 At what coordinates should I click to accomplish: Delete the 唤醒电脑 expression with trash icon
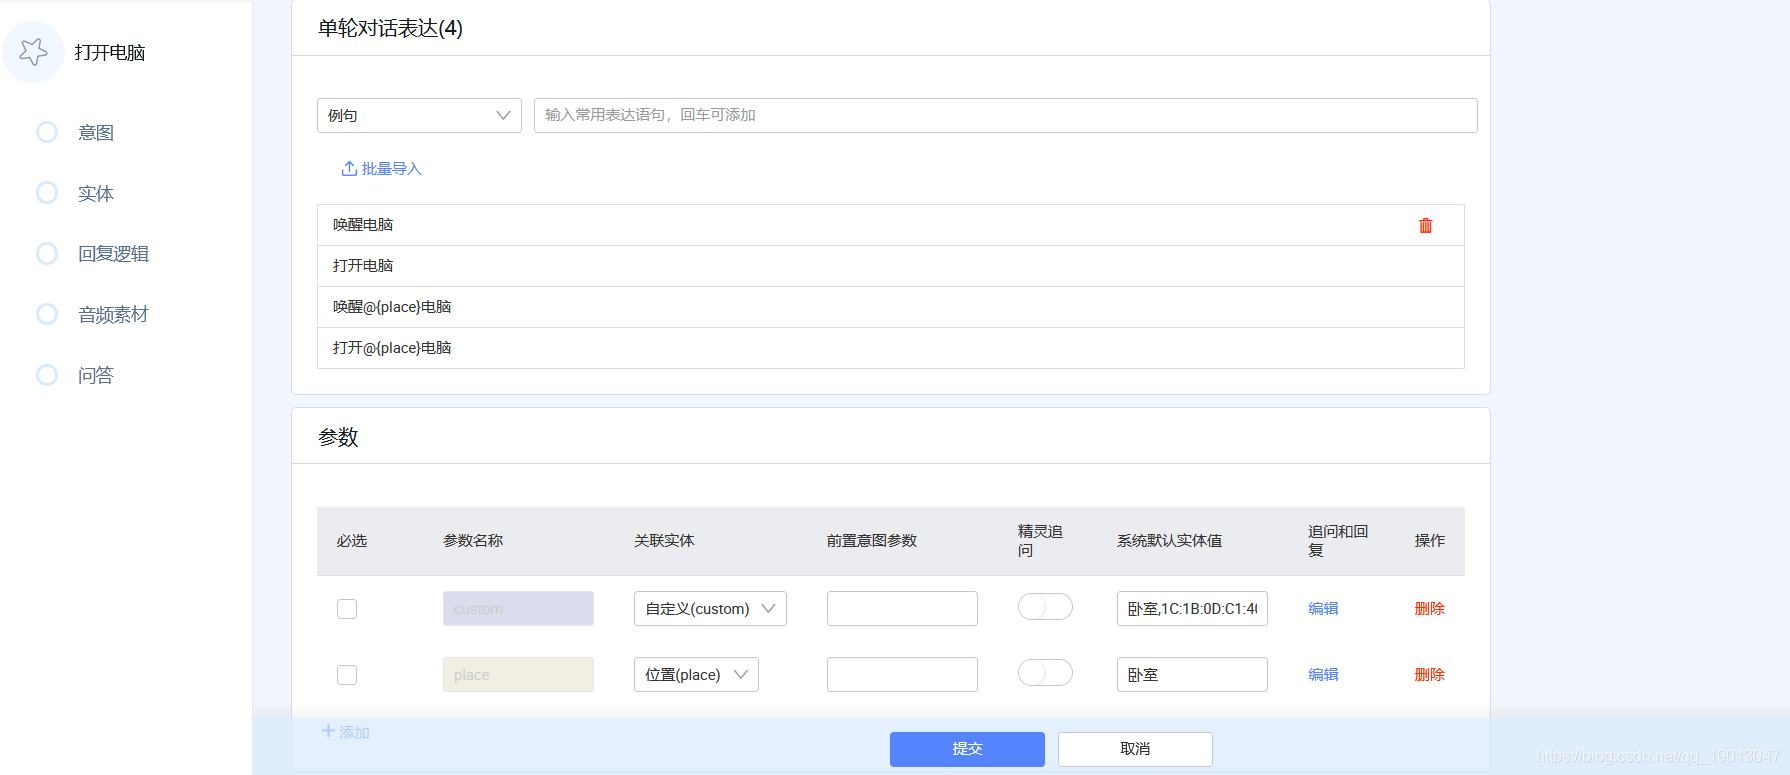tap(1425, 226)
